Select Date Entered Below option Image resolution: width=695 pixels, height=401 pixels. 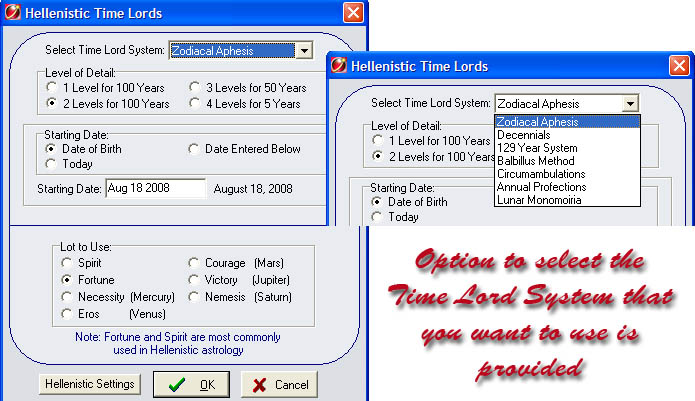195,149
